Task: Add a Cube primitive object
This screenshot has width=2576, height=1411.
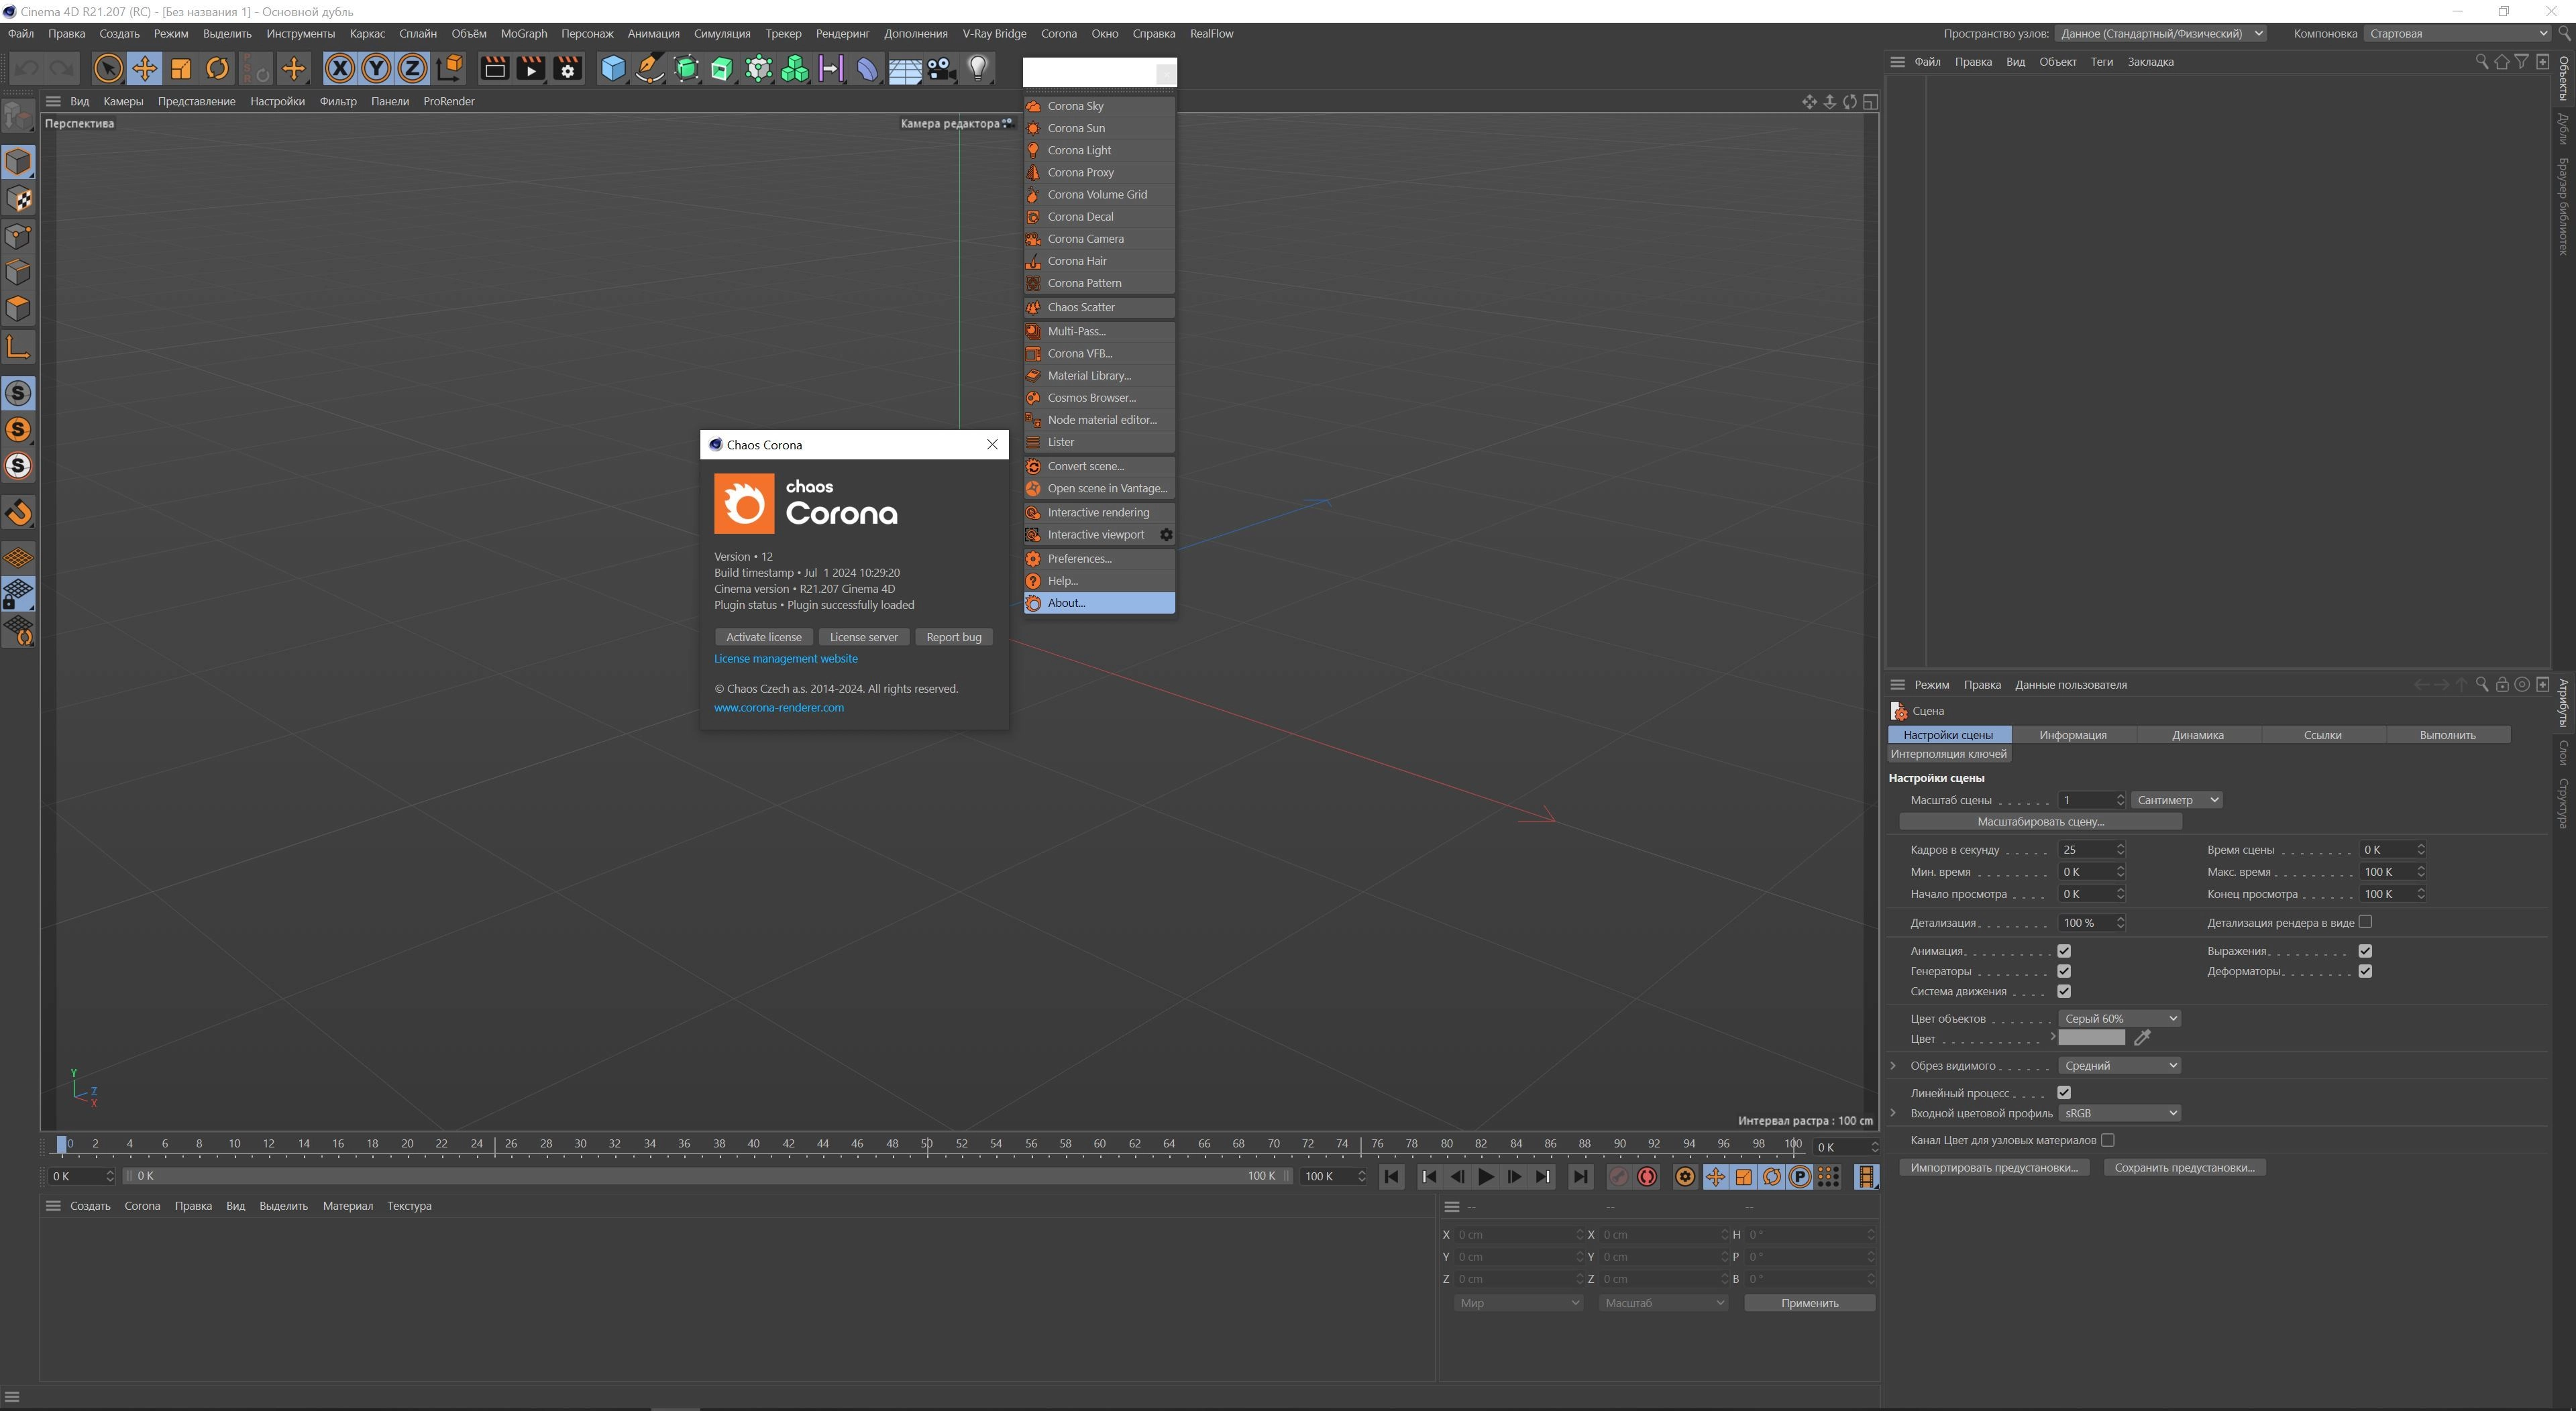Action: (613, 69)
